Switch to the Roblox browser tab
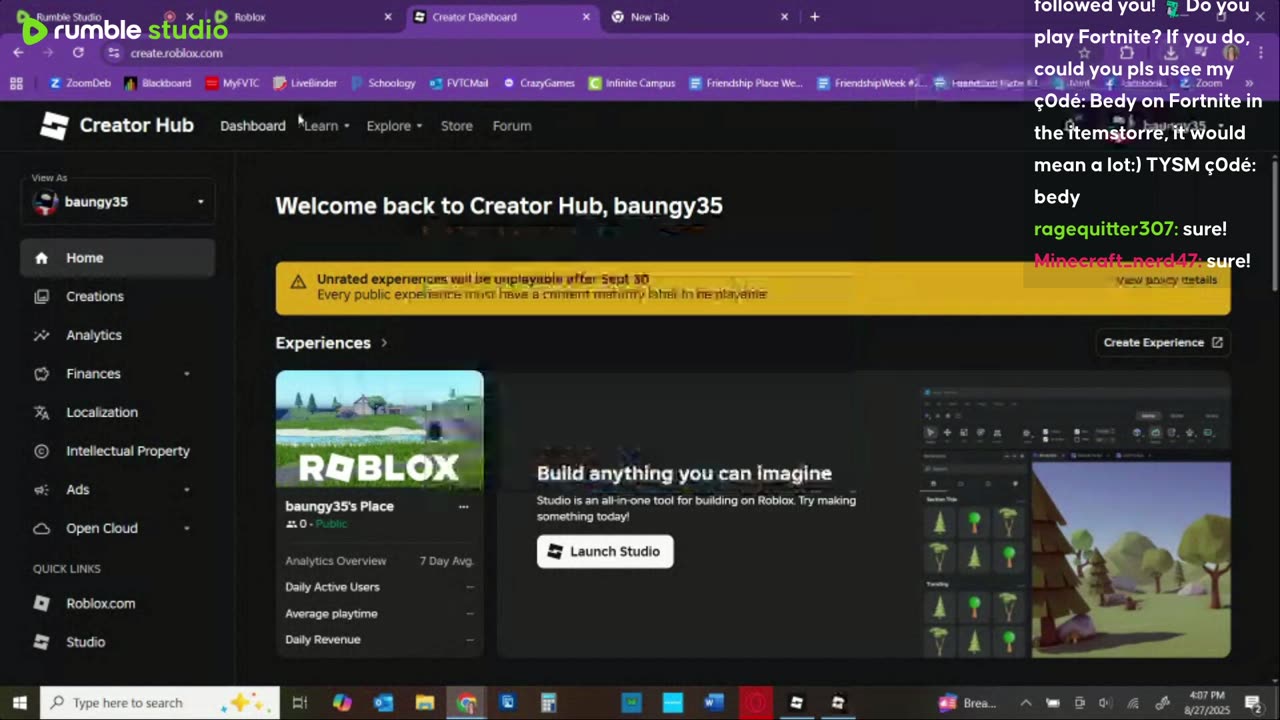The image size is (1280, 720). point(302,17)
